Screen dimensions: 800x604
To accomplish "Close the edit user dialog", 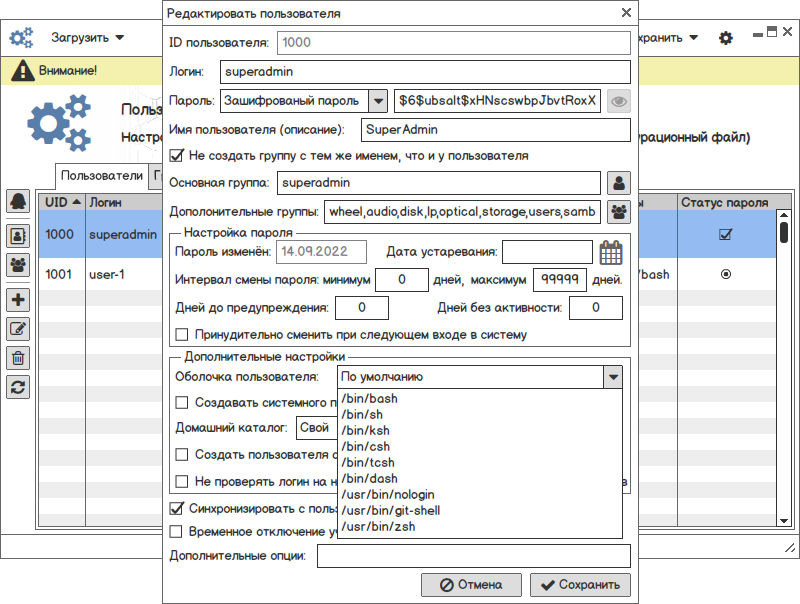I will [x=627, y=13].
